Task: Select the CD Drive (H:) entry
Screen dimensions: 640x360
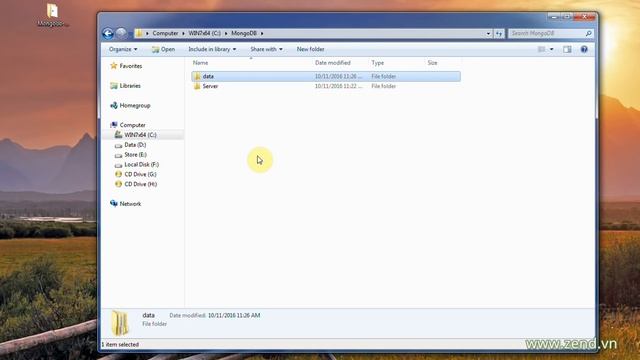Action: click(x=140, y=184)
